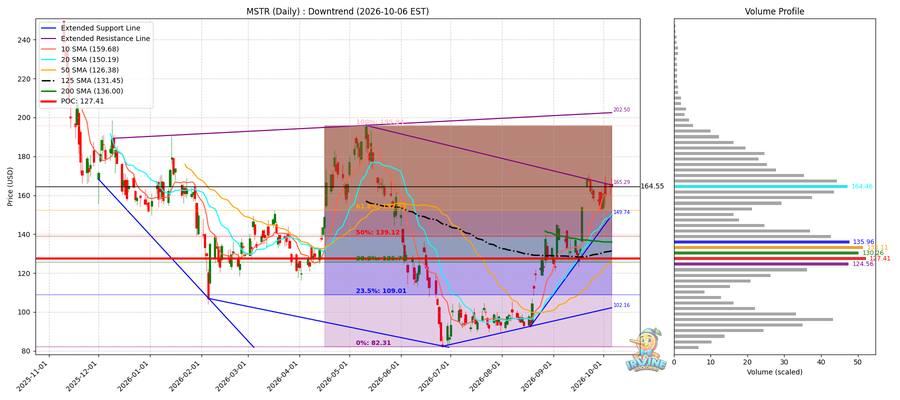Click the cyan line sample beside 20 SMA legend

48,59
